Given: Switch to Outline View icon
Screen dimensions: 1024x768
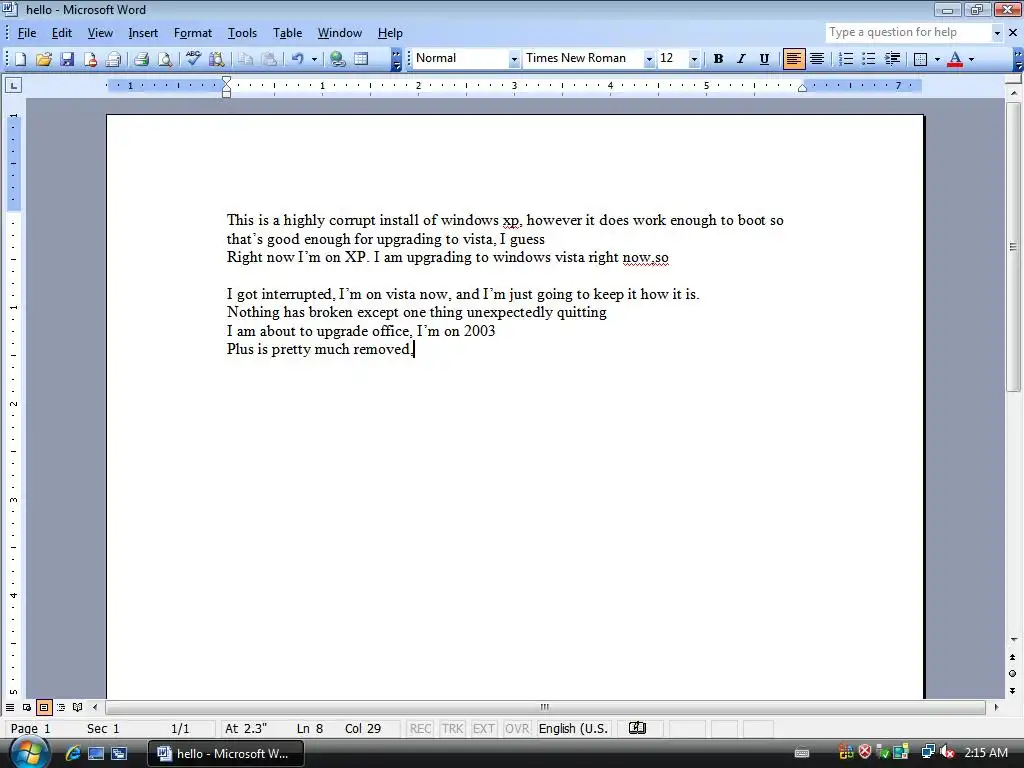Looking at the screenshot, I should (x=61, y=707).
